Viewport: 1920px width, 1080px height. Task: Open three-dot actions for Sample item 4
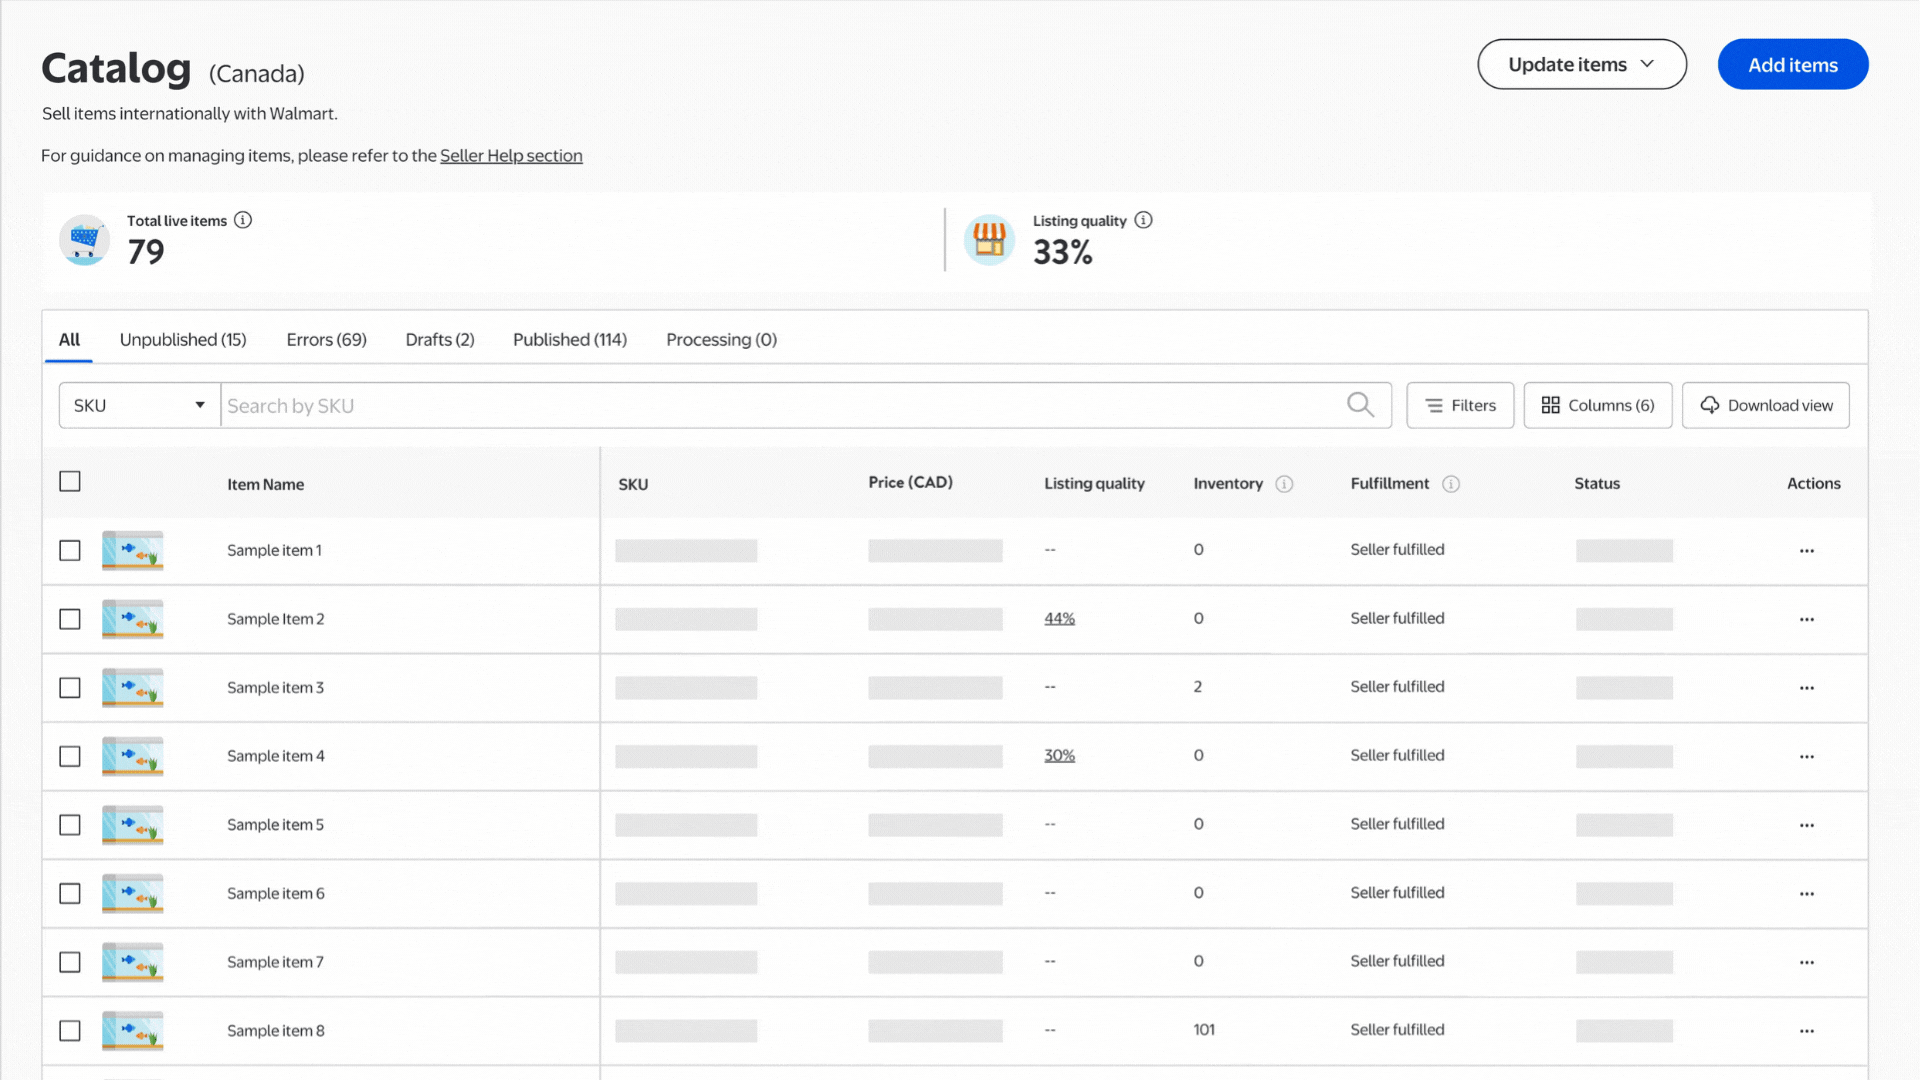[1806, 757]
